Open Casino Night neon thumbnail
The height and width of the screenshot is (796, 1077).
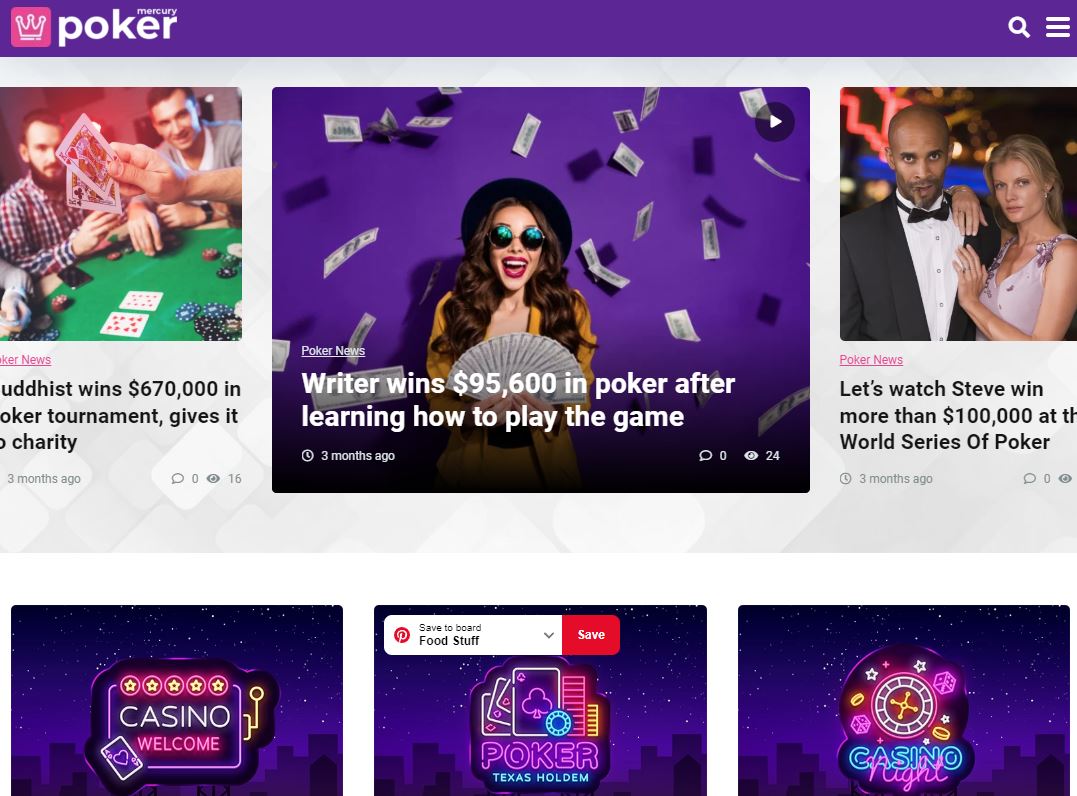point(904,701)
